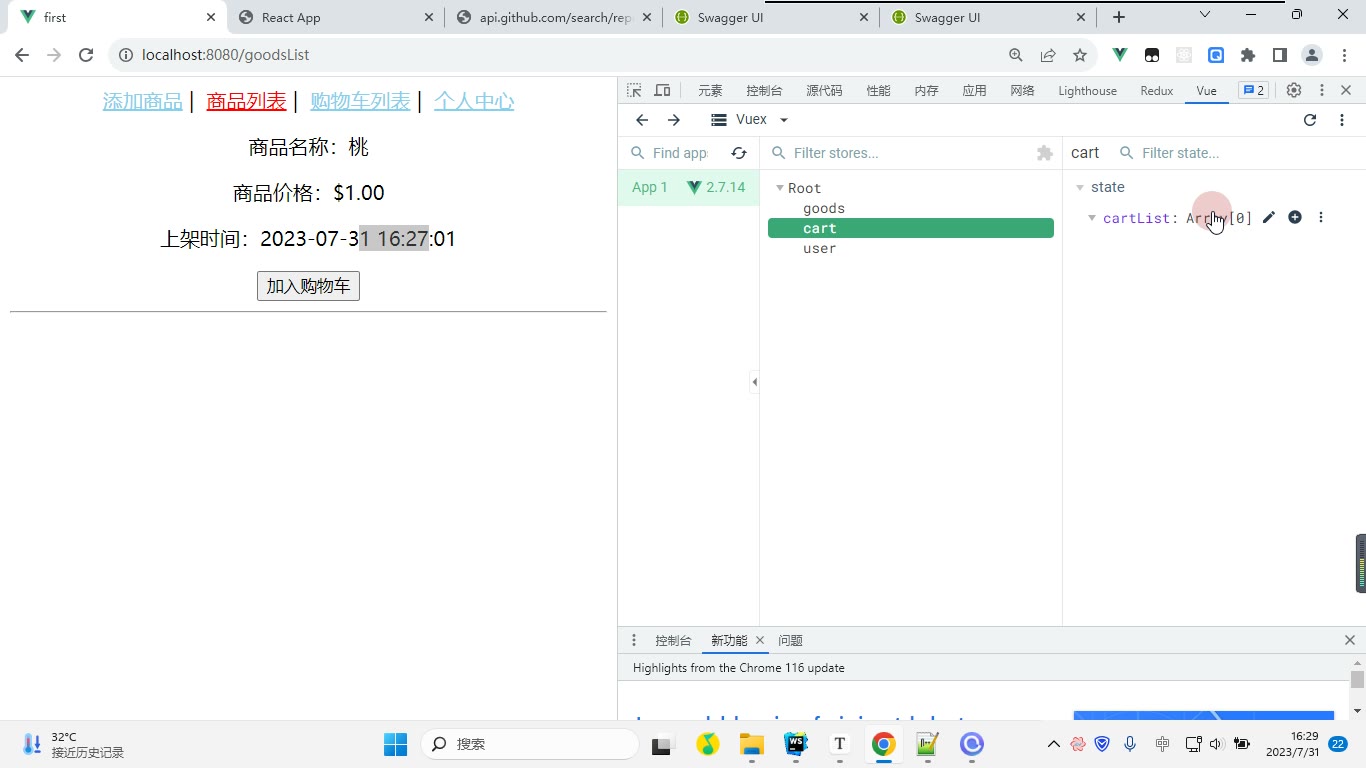Collapse the Root store tree

(x=780, y=188)
